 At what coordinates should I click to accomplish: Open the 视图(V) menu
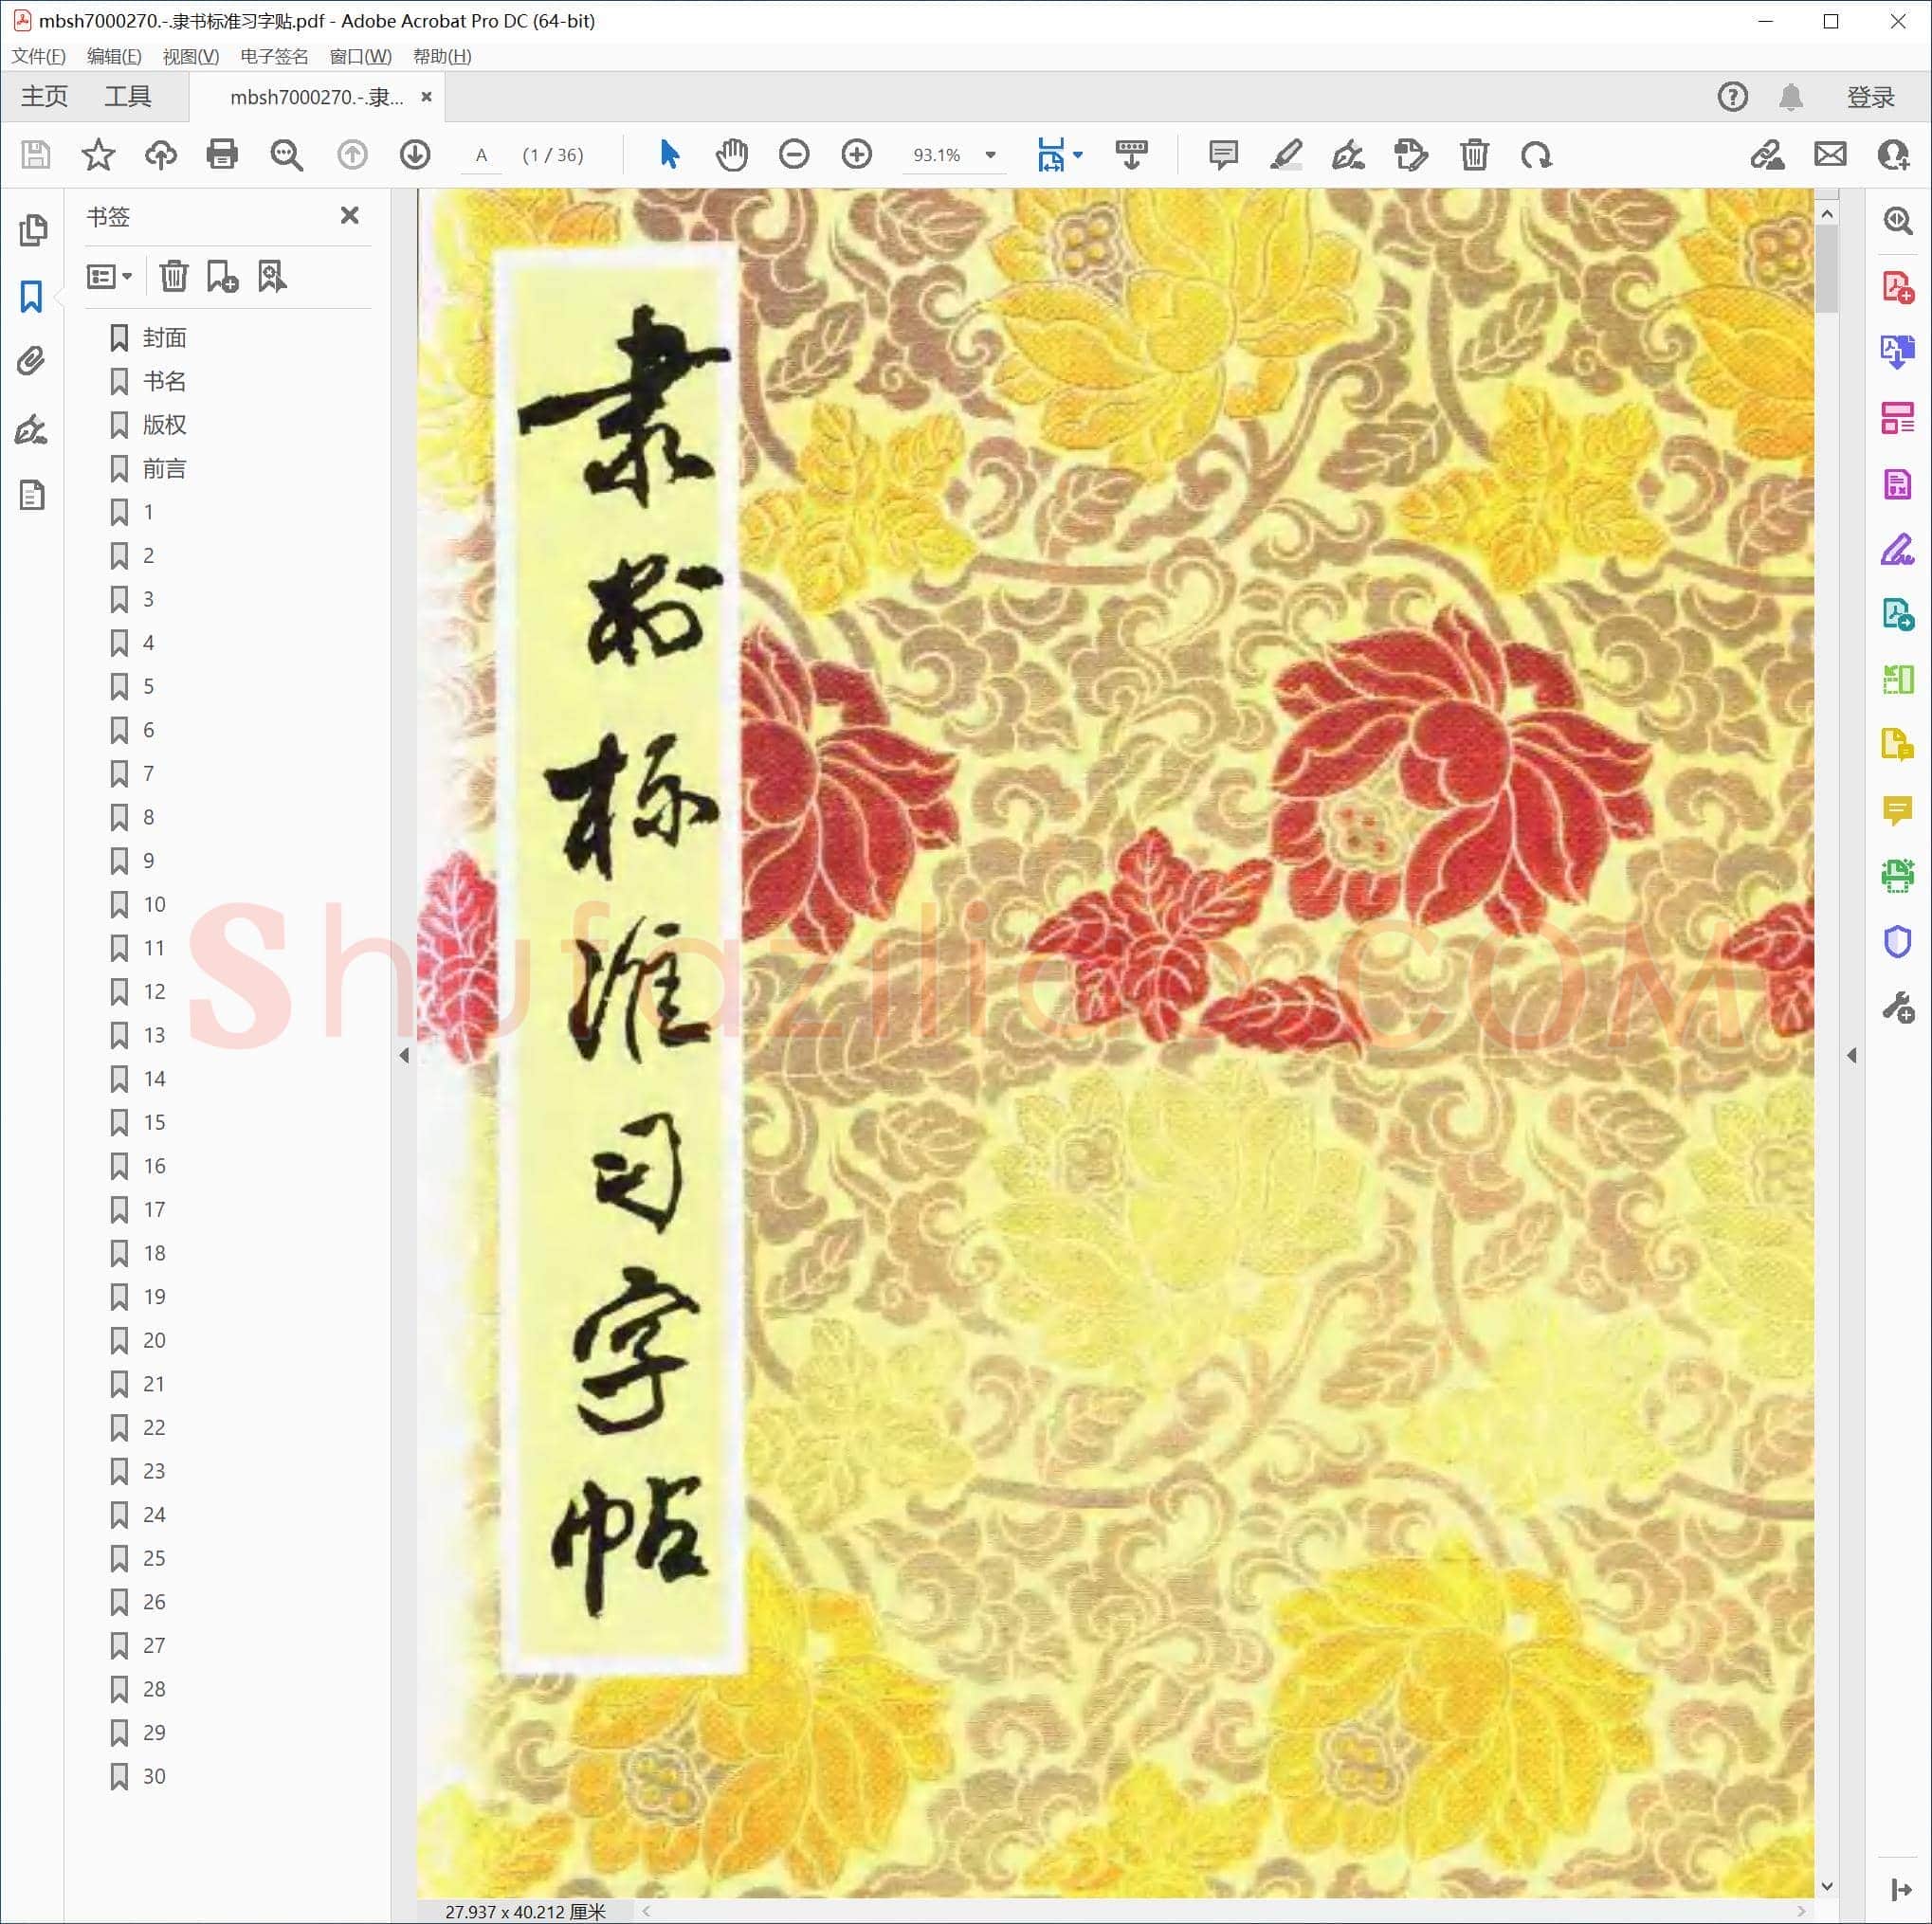click(x=190, y=56)
